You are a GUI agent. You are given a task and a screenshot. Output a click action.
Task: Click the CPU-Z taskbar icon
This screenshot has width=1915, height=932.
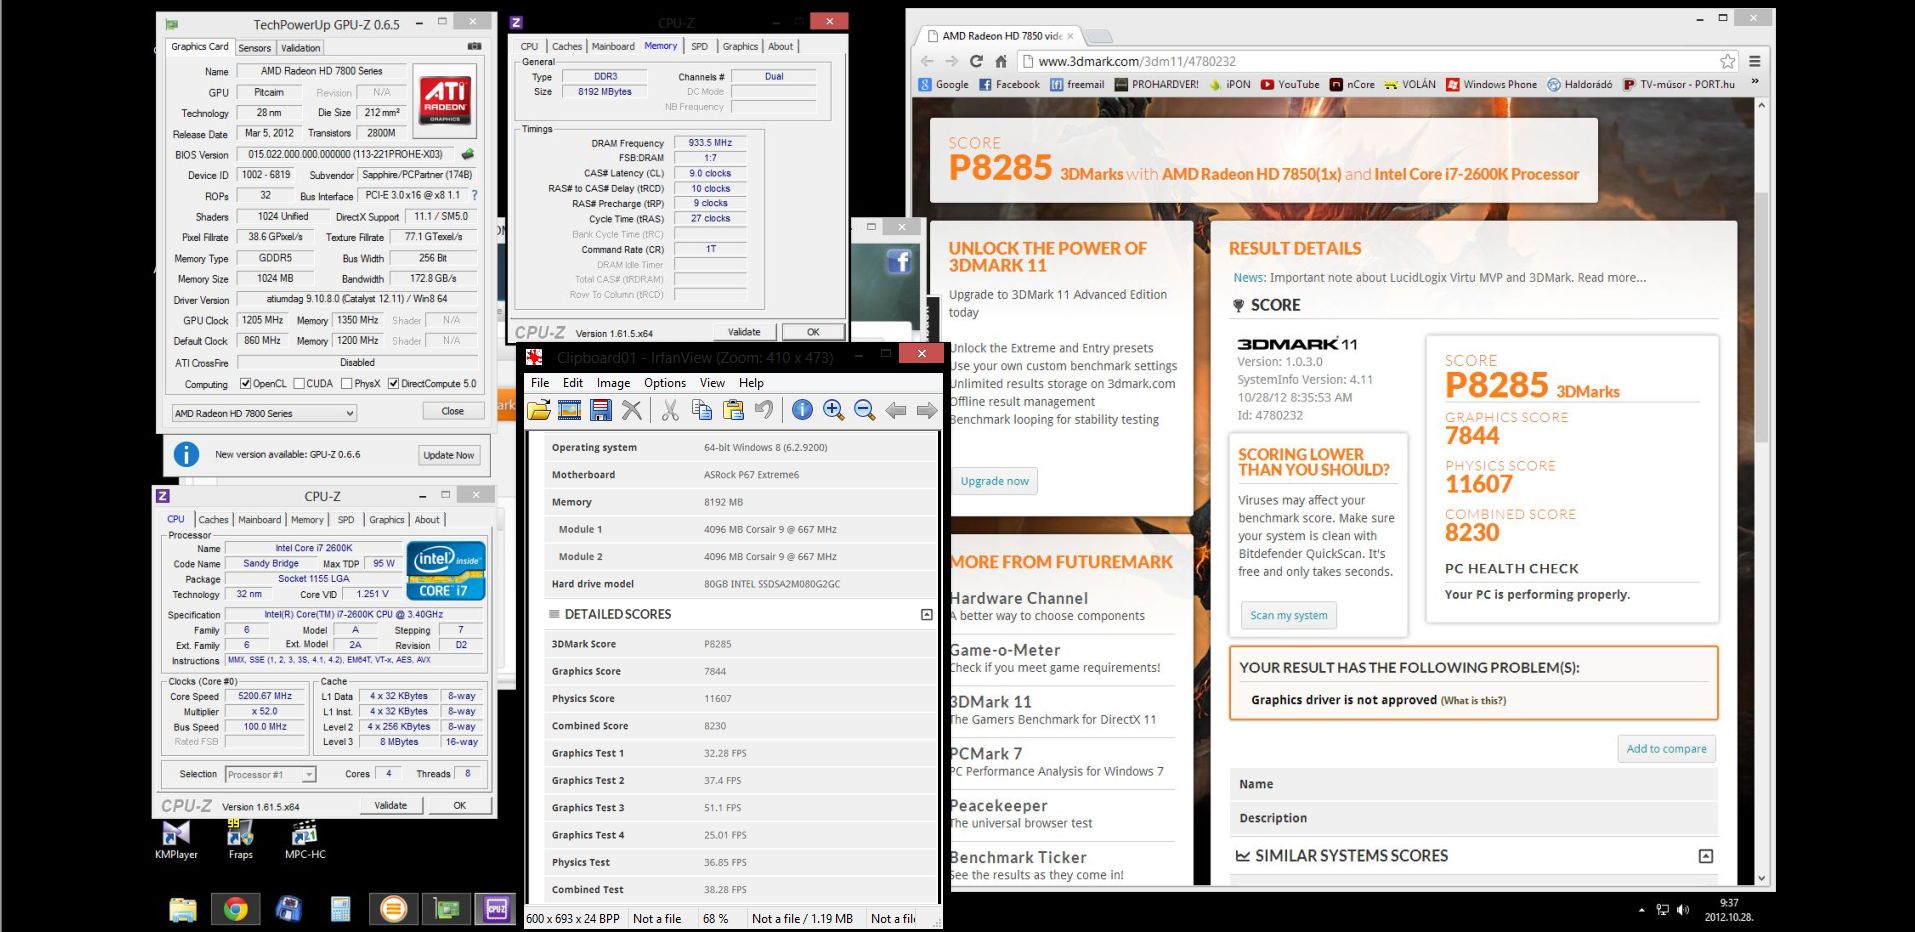coord(496,908)
